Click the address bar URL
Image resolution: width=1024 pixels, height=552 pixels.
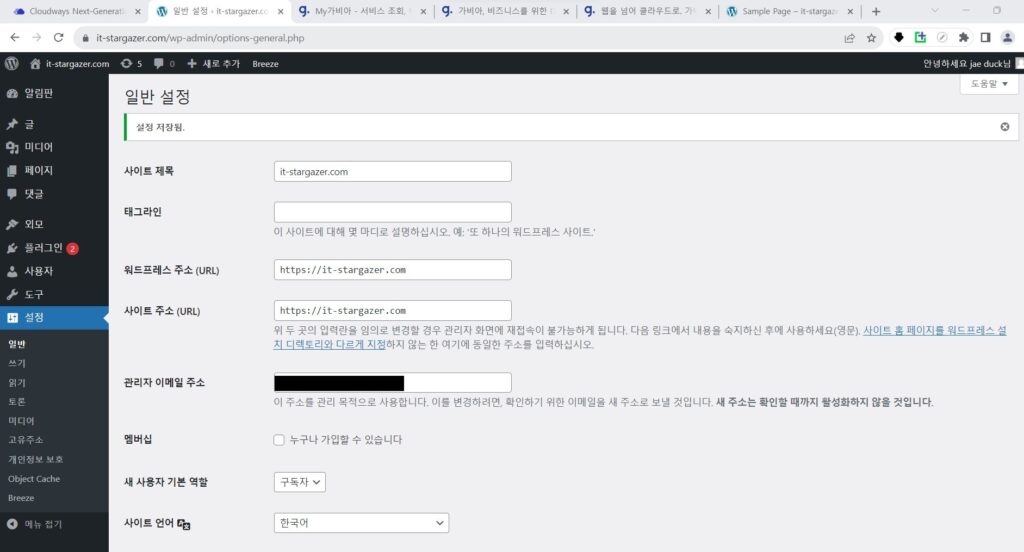pos(200,38)
